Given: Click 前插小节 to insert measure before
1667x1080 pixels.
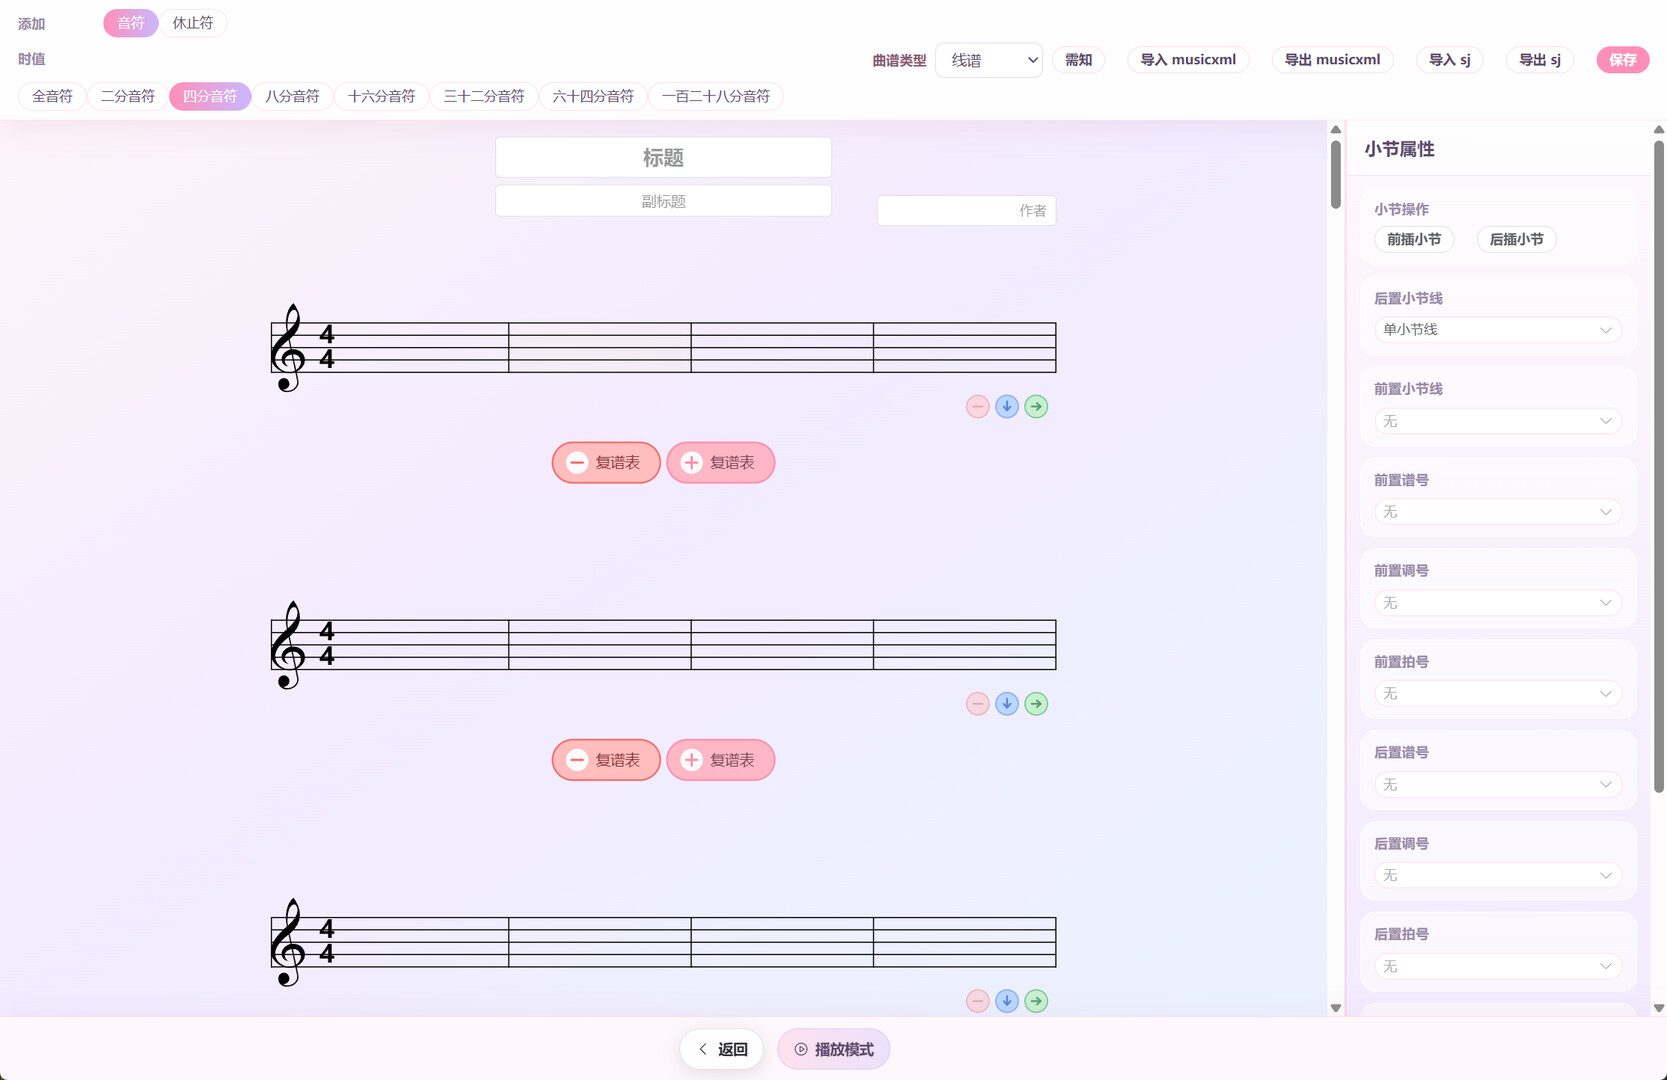Looking at the screenshot, I should point(1414,239).
